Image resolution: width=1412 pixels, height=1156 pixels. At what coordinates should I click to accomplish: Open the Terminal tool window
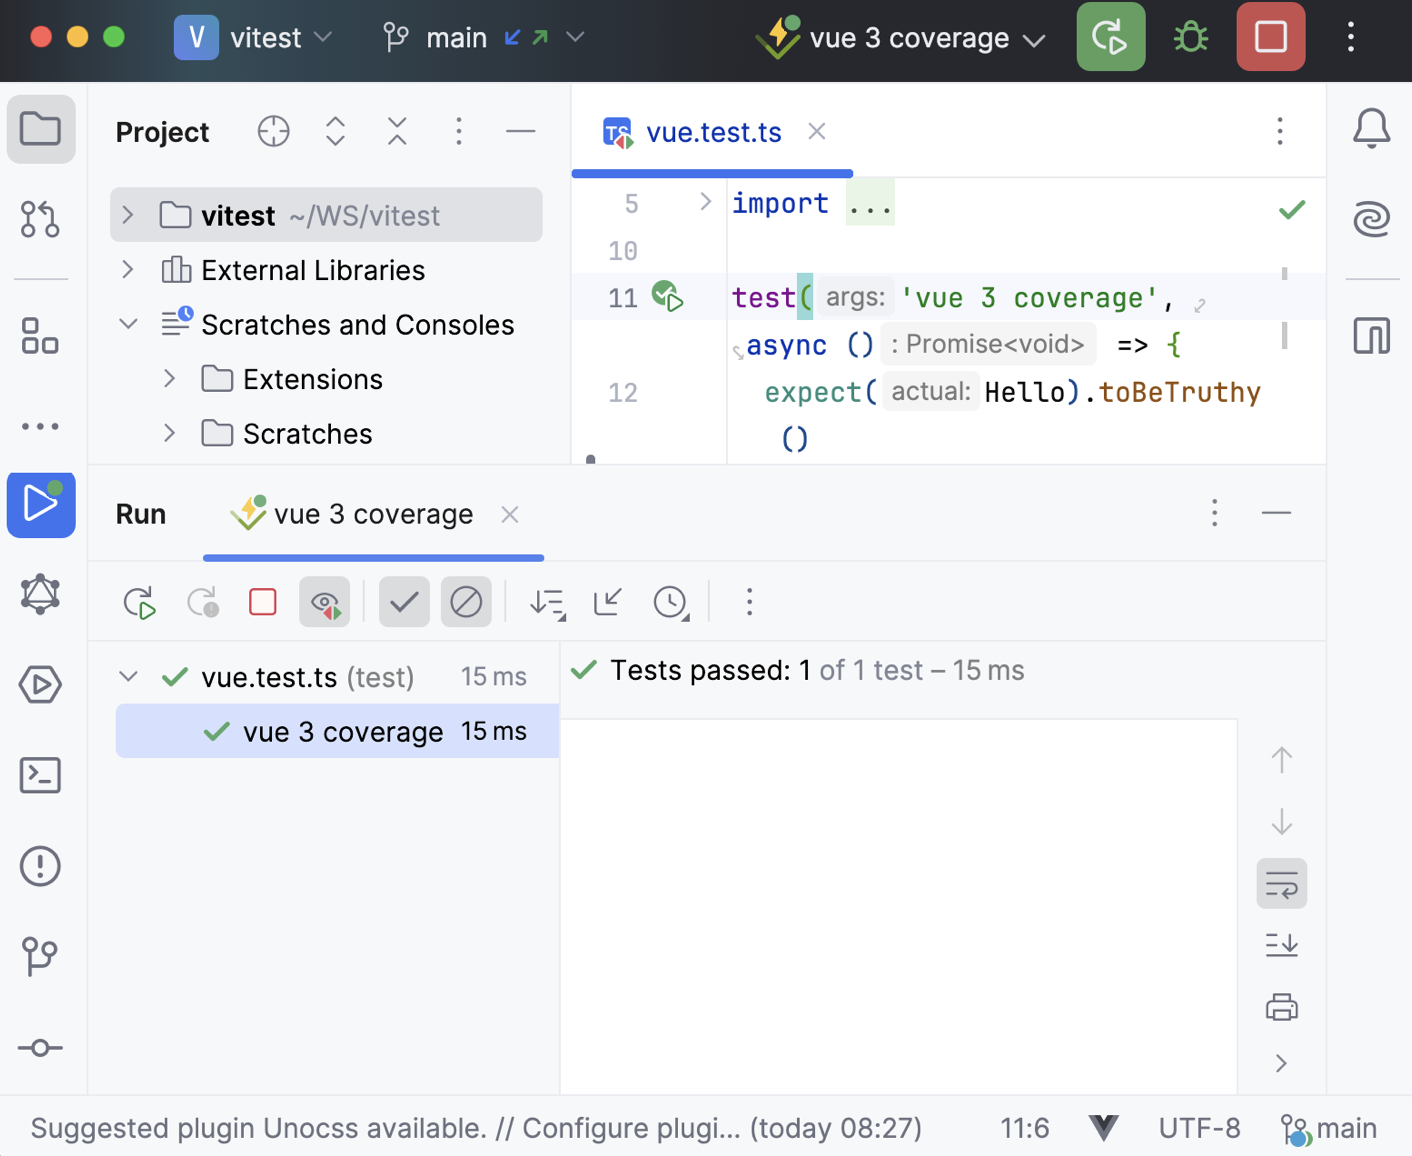[x=40, y=775]
